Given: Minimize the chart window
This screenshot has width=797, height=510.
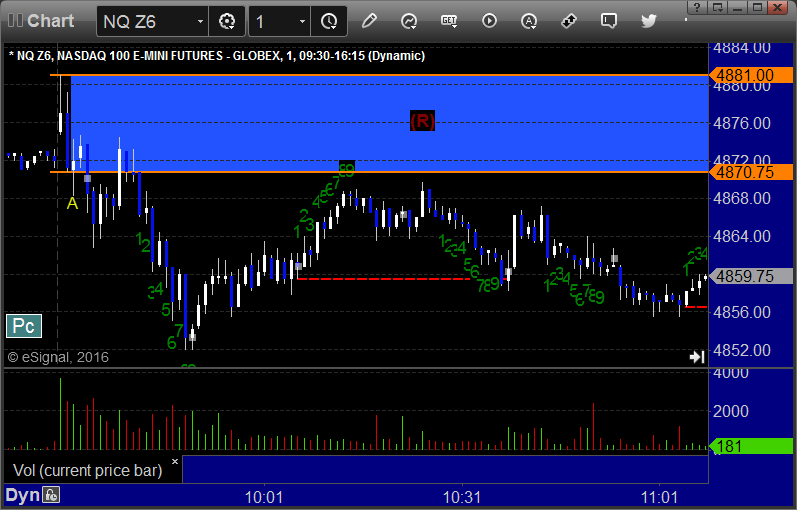Looking at the screenshot, I should click(739, 7).
